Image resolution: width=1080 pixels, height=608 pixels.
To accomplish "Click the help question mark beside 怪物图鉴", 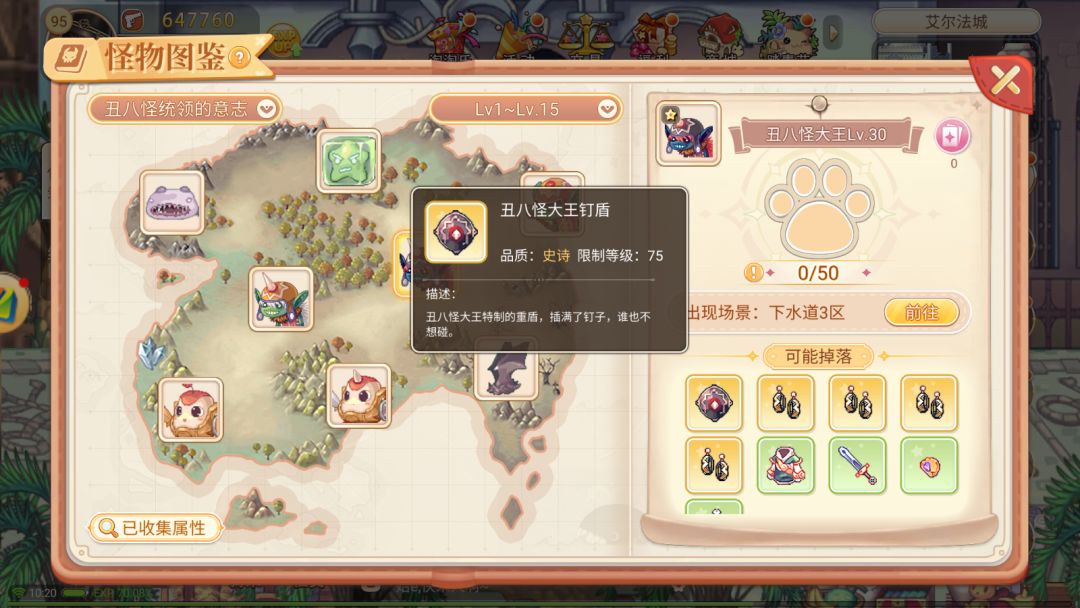I will (x=239, y=57).
